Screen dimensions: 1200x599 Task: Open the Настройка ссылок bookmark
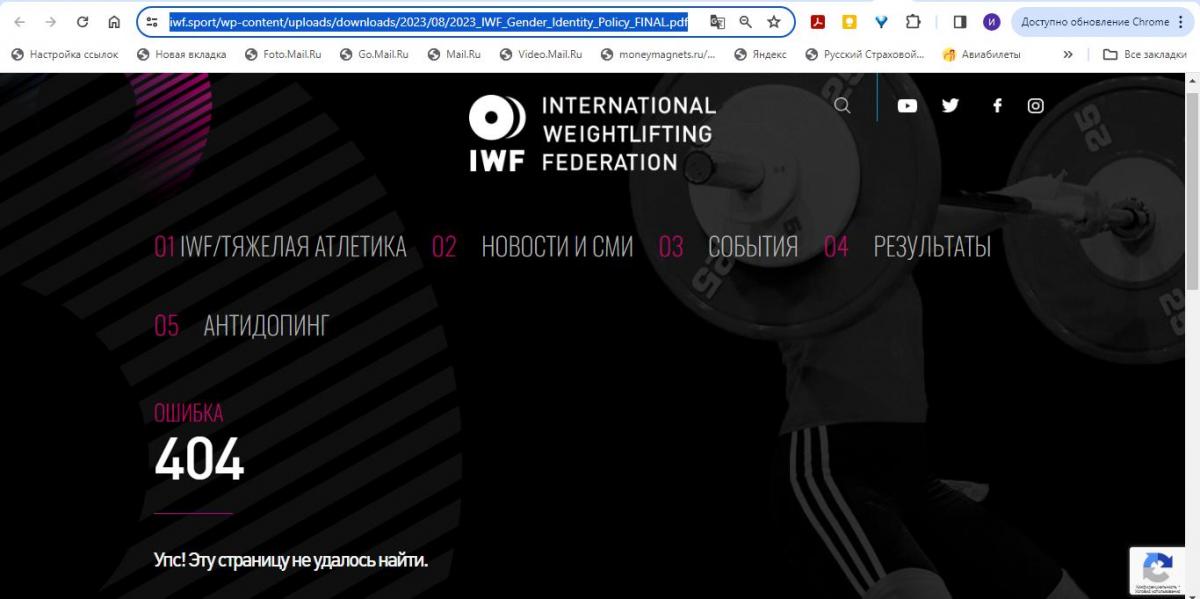64,54
